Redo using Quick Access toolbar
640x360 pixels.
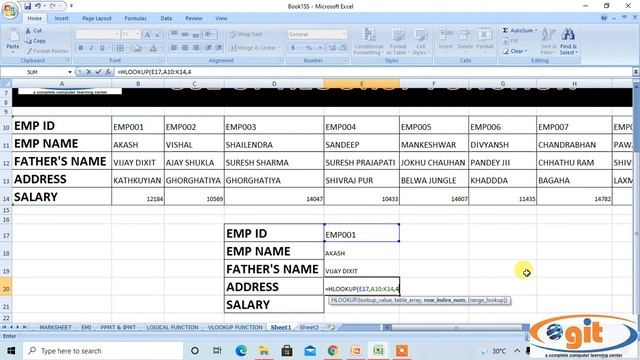tap(52, 6)
